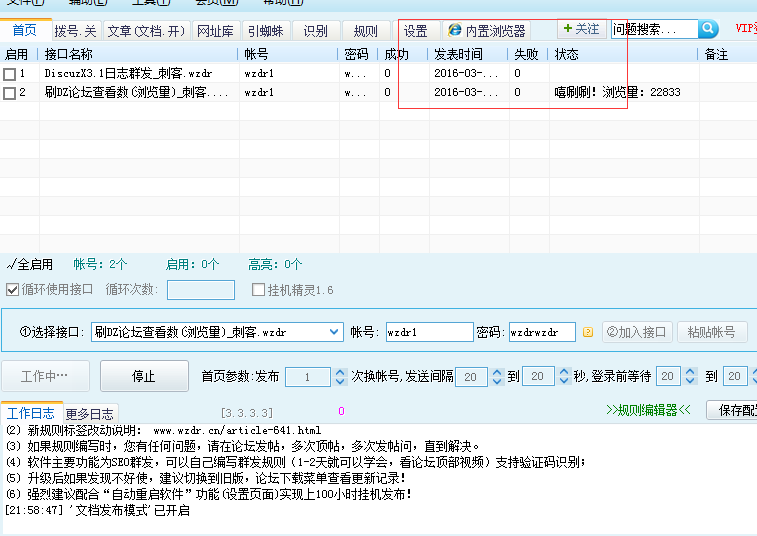
Task: Sort by the 接口名称 column header
Action: coord(138,54)
